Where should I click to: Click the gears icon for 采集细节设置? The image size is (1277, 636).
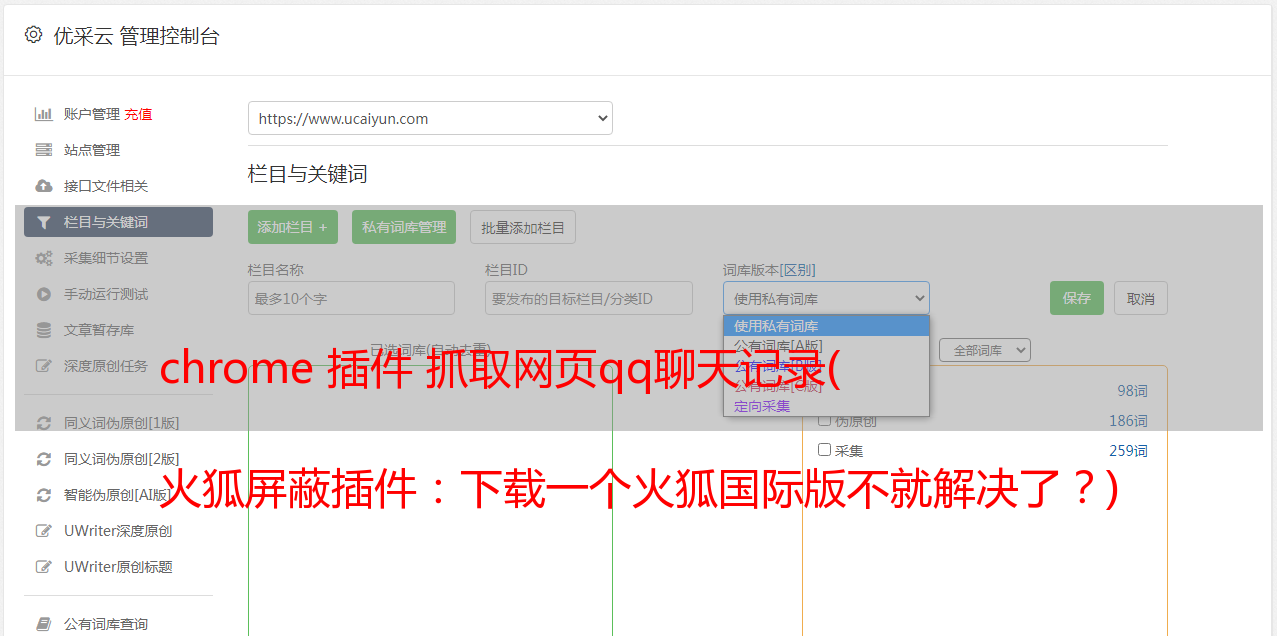point(43,258)
